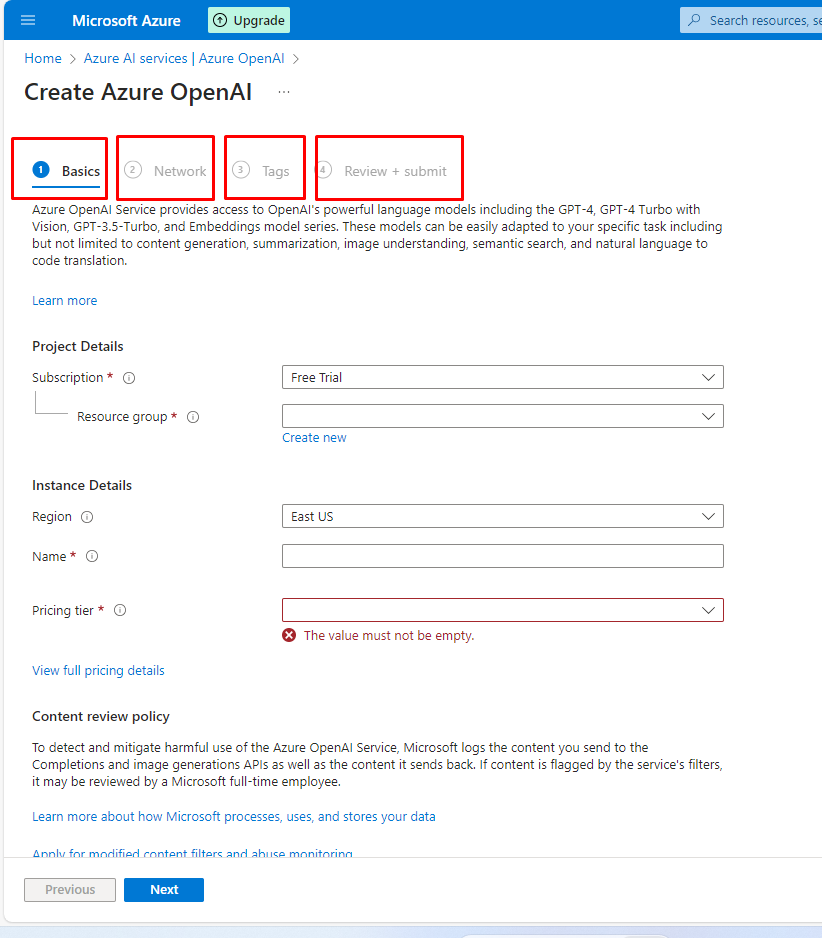Click the Upgrade button in header
Viewport: 822px width, 938px height.
point(249,20)
